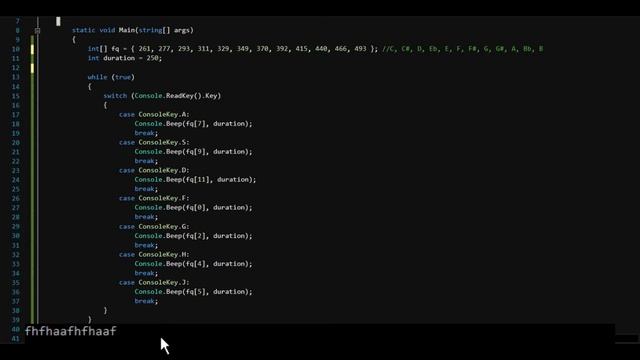Click 'Console.Beep(fq[5], duration);' line
Viewport: 640px width, 360px height.
pos(193,291)
